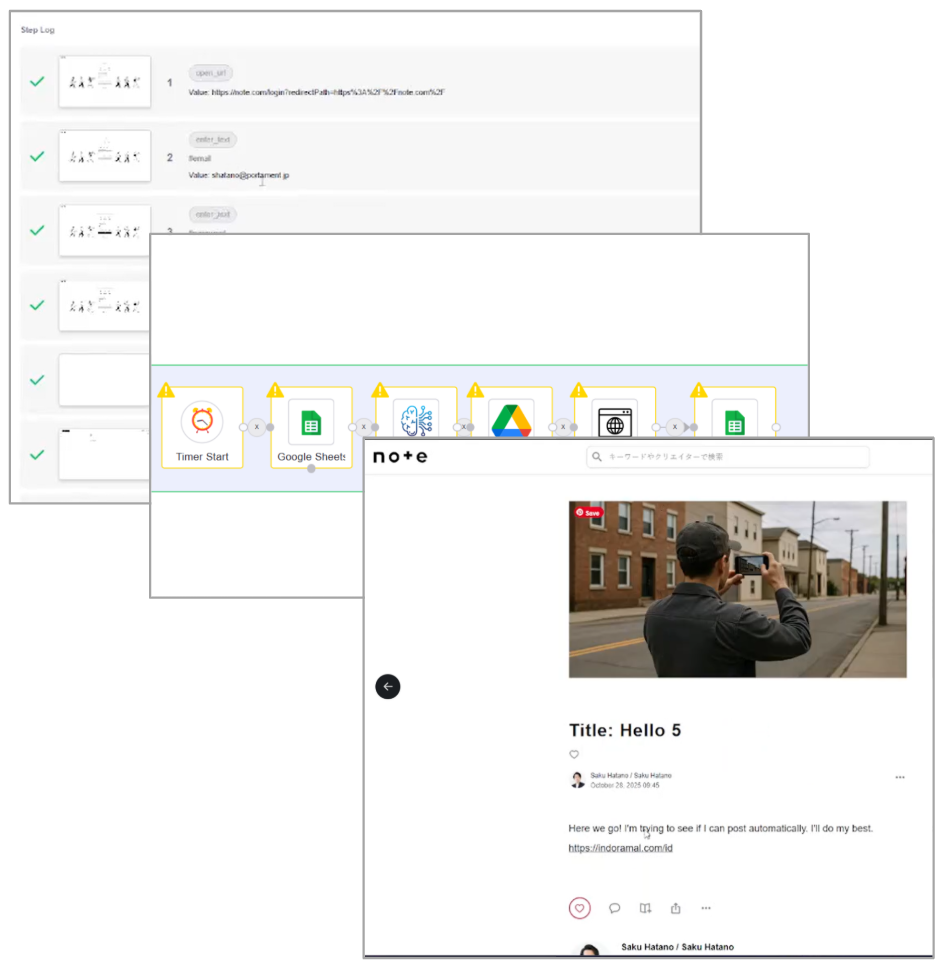Screen dimensions: 940x964
Task: Open step 2 screenshot thumbnail in Step Log
Action: (x=105, y=156)
